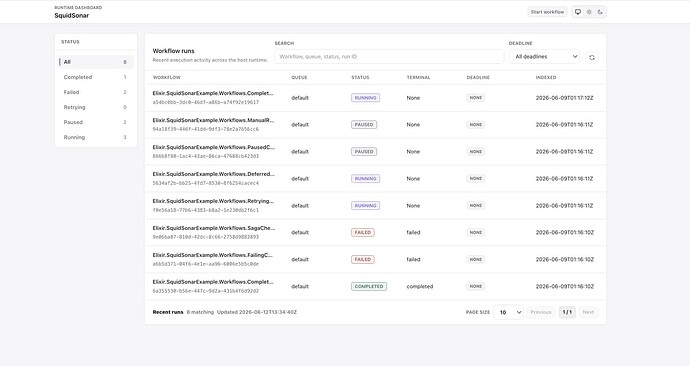Click the Queue column header
The width and height of the screenshot is (690, 366).
tap(299, 77)
